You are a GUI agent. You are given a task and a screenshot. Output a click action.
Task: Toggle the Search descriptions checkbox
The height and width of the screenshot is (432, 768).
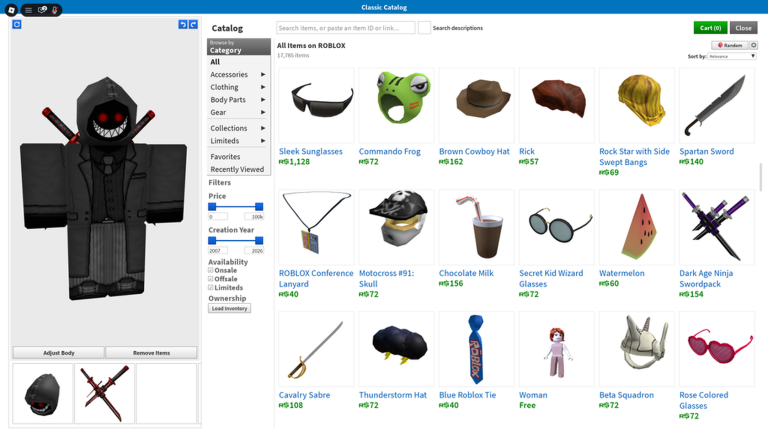point(424,28)
